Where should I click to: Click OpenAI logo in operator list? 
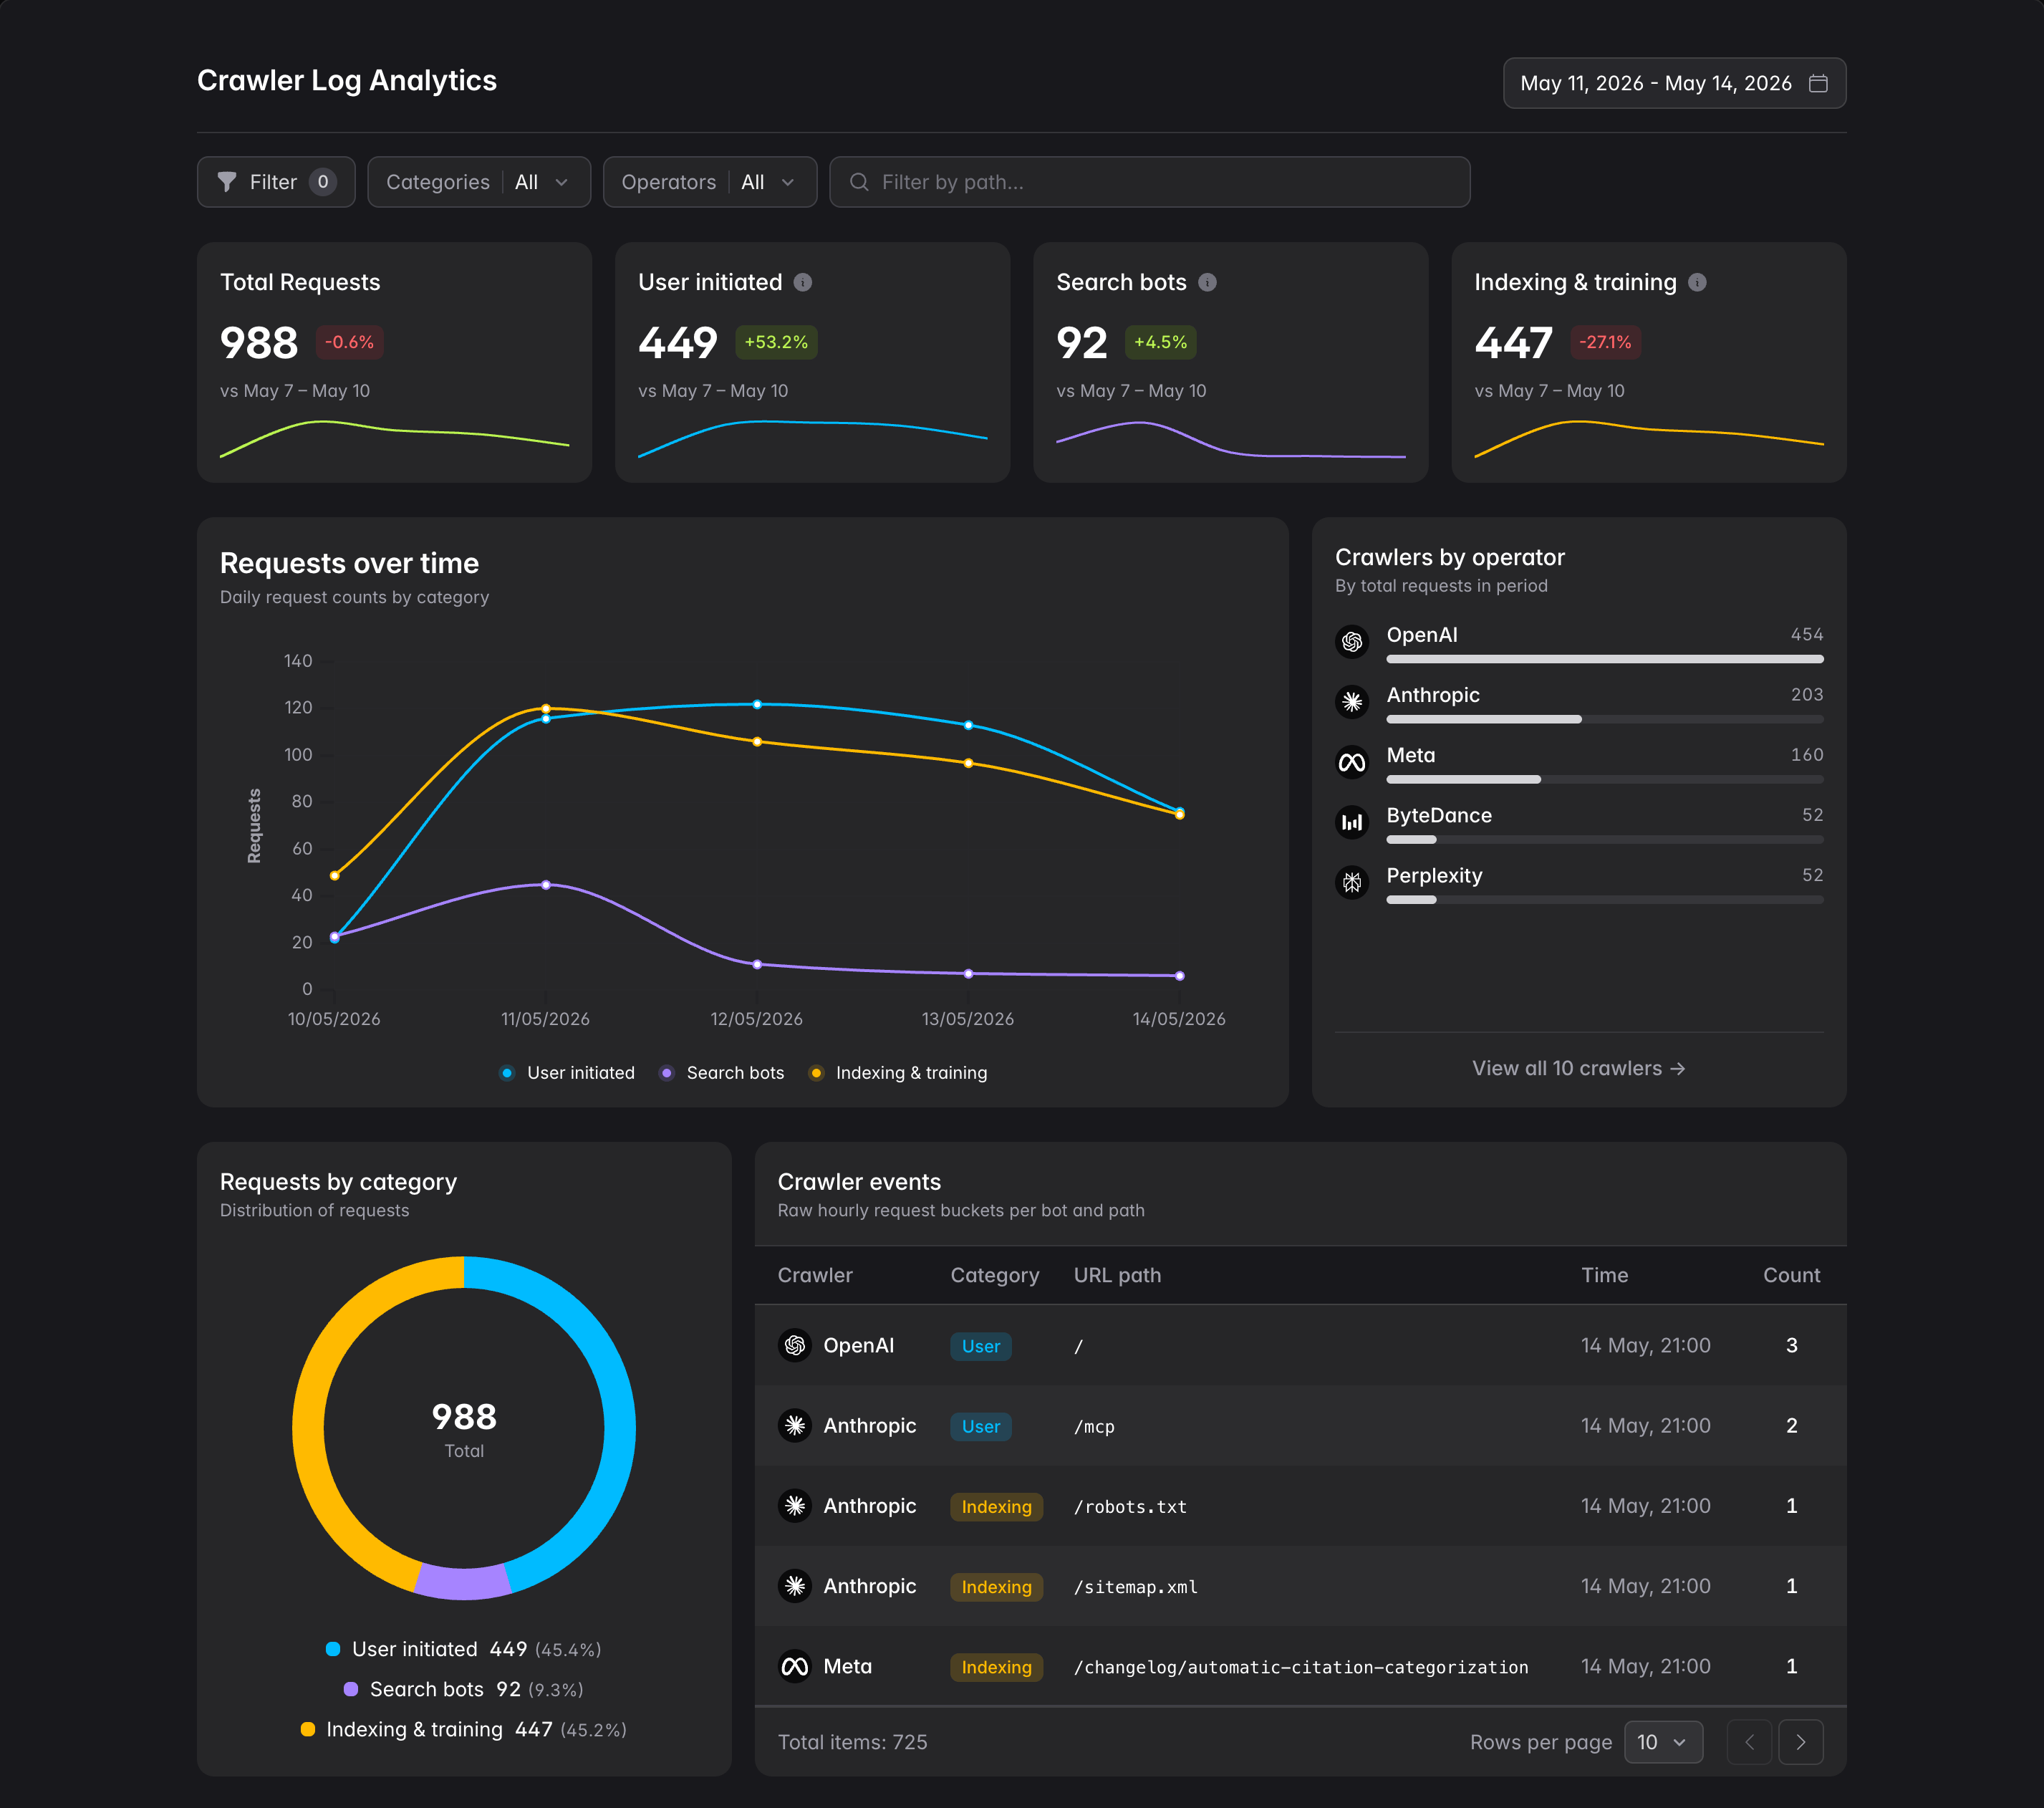[x=1352, y=642]
